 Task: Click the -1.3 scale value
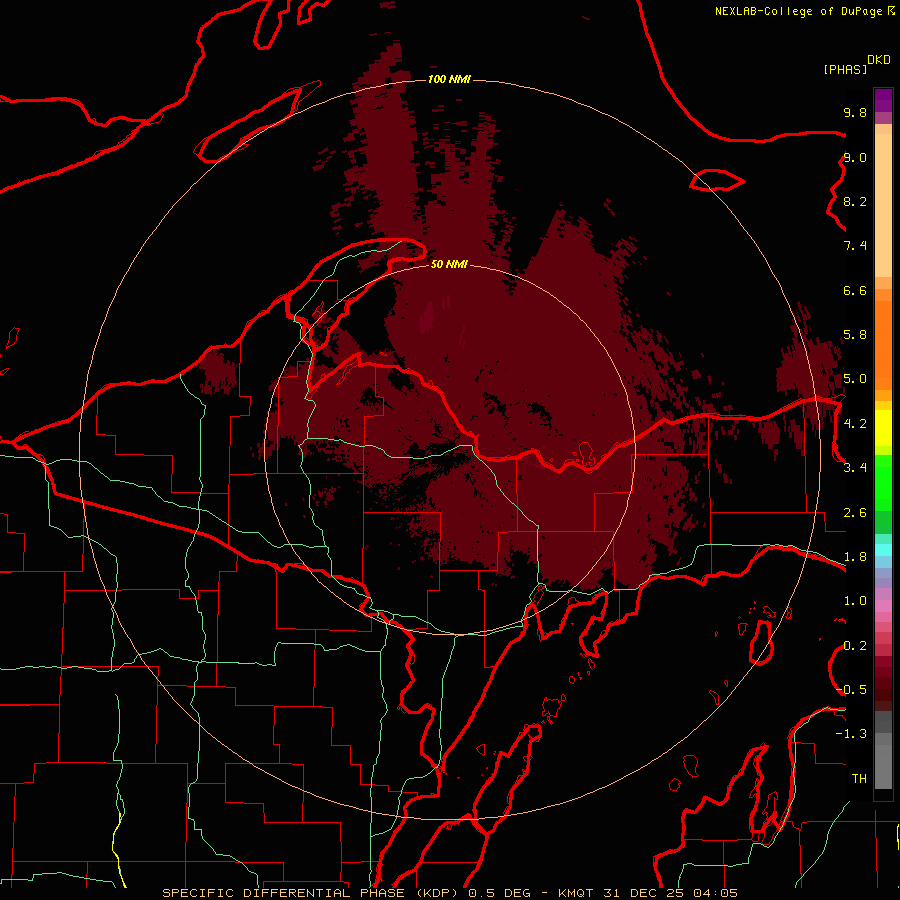[851, 734]
